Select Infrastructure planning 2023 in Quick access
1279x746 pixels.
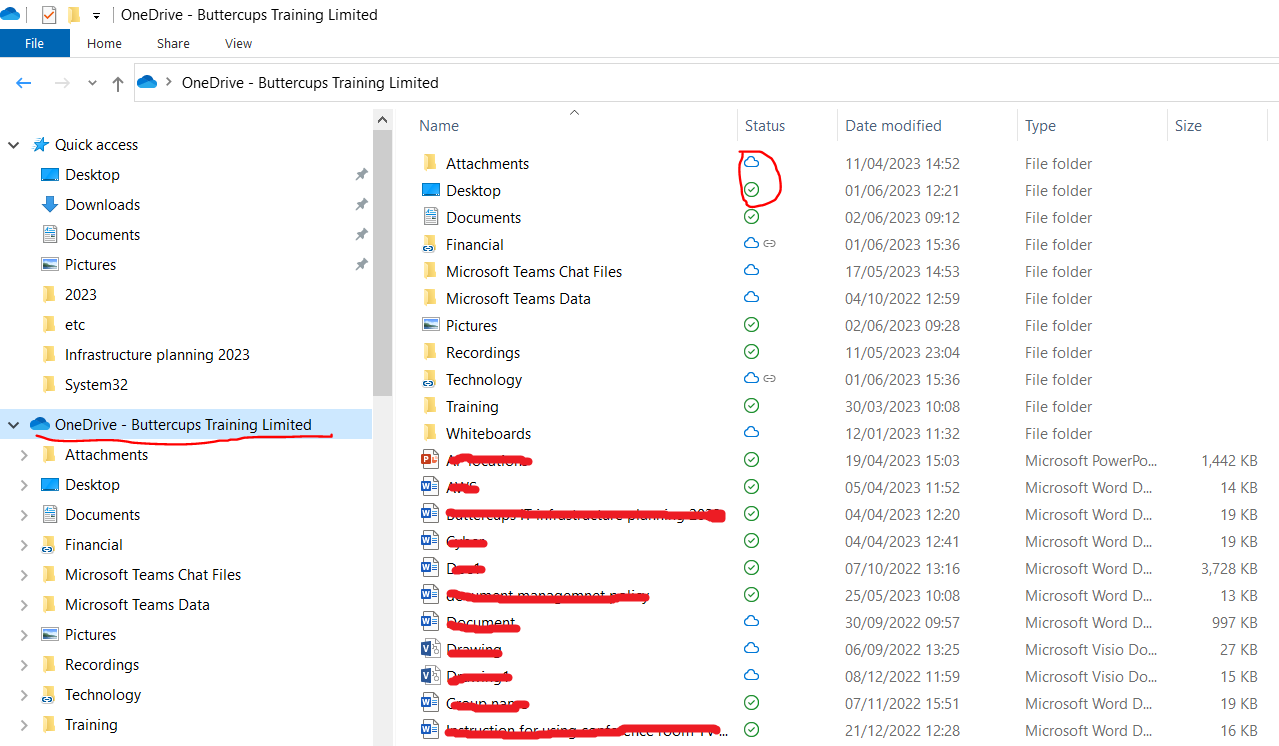[157, 354]
